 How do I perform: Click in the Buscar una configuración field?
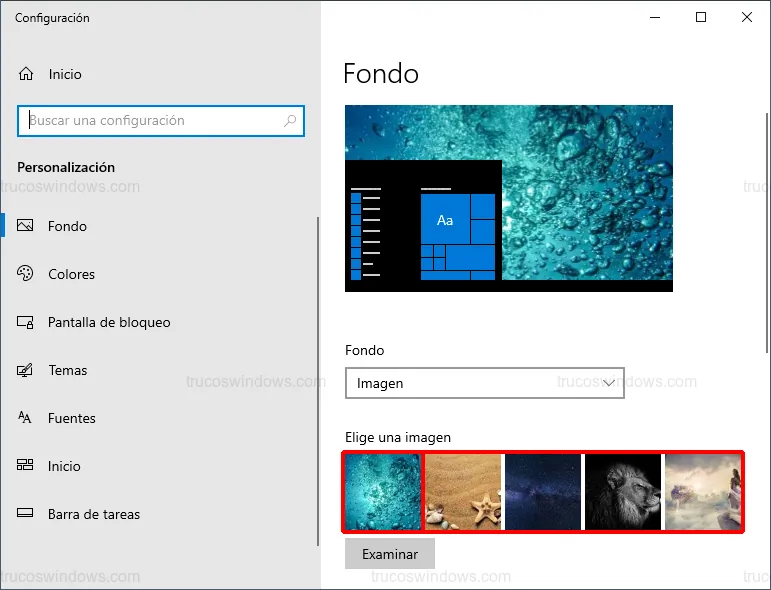coord(150,121)
